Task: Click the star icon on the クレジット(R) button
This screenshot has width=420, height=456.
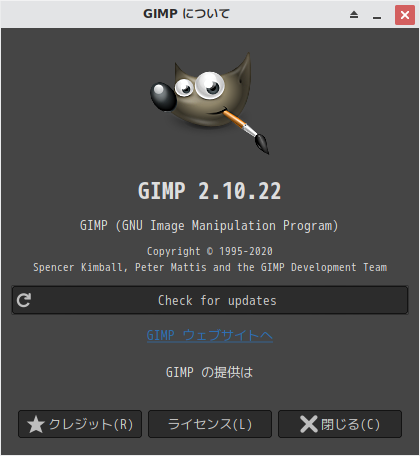Action: click(x=36, y=424)
